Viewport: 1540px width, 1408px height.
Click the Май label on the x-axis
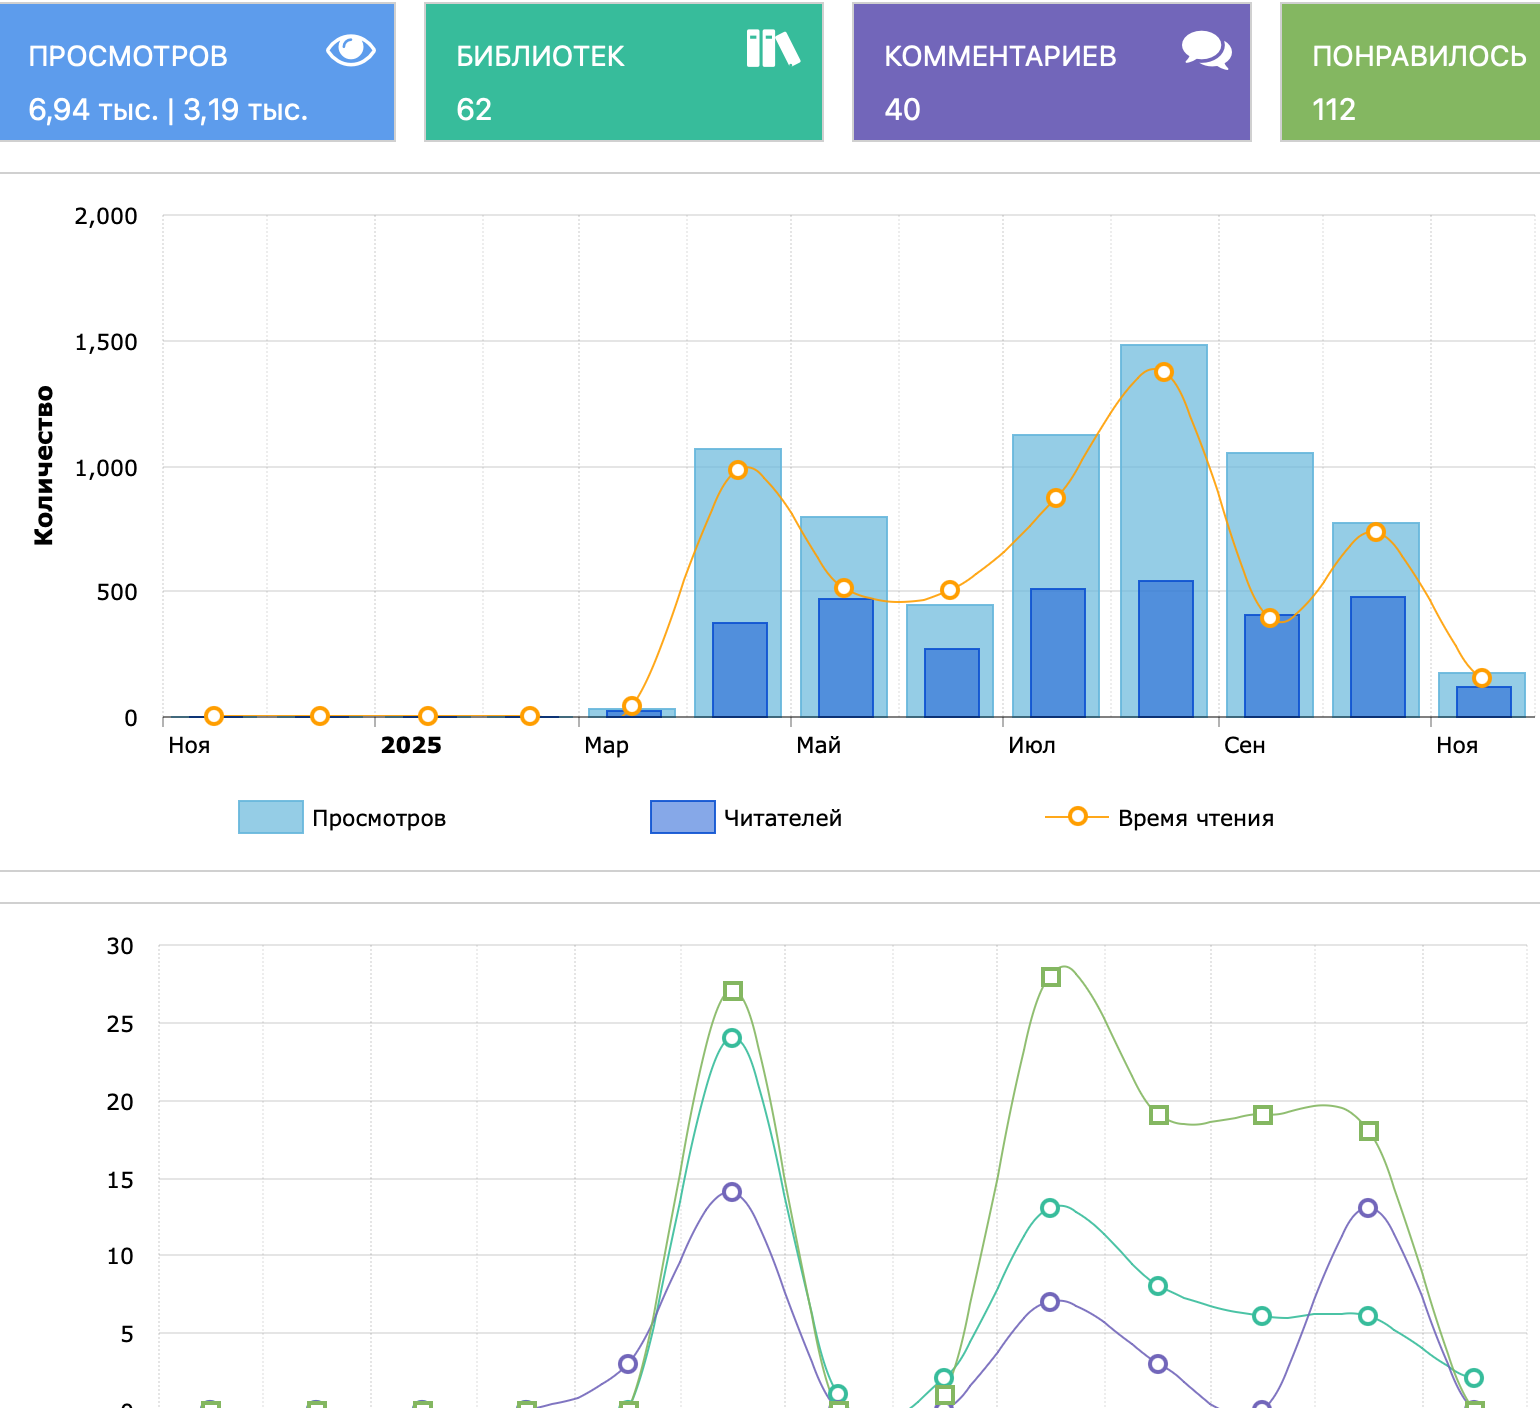click(818, 745)
